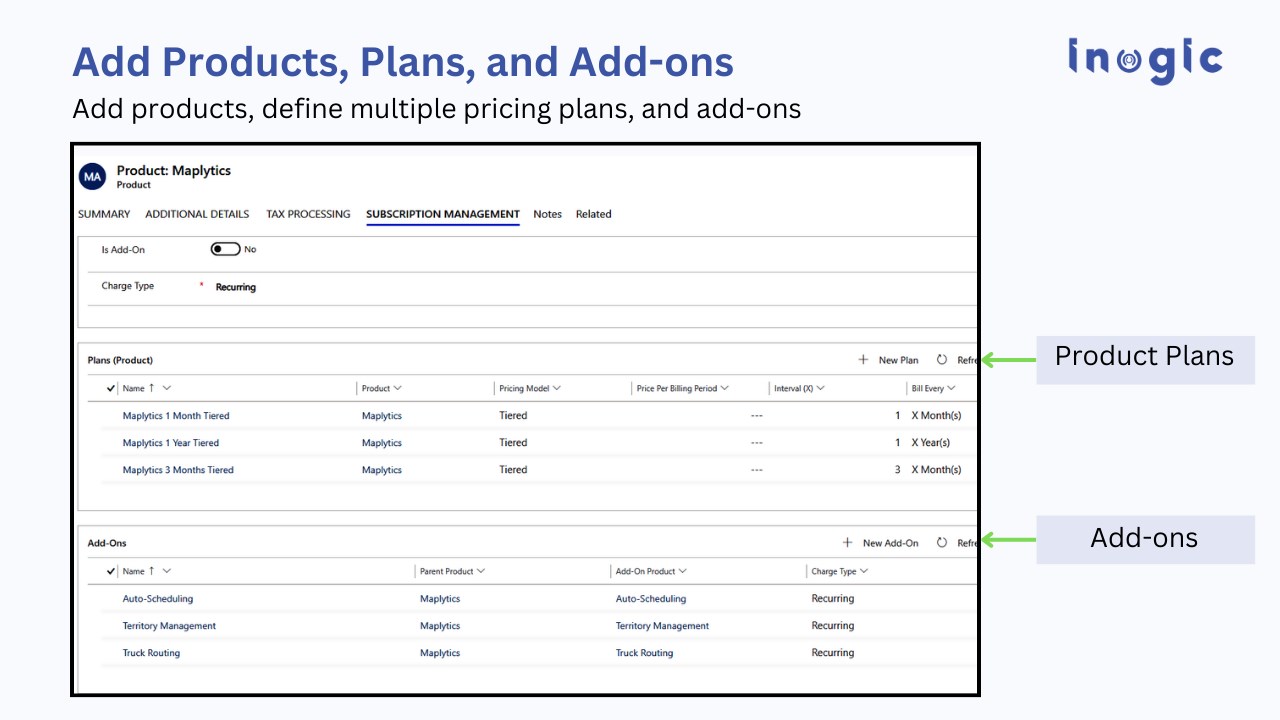Click Recurring cell in Territory Management row
The image size is (1280, 720).
[833, 626]
